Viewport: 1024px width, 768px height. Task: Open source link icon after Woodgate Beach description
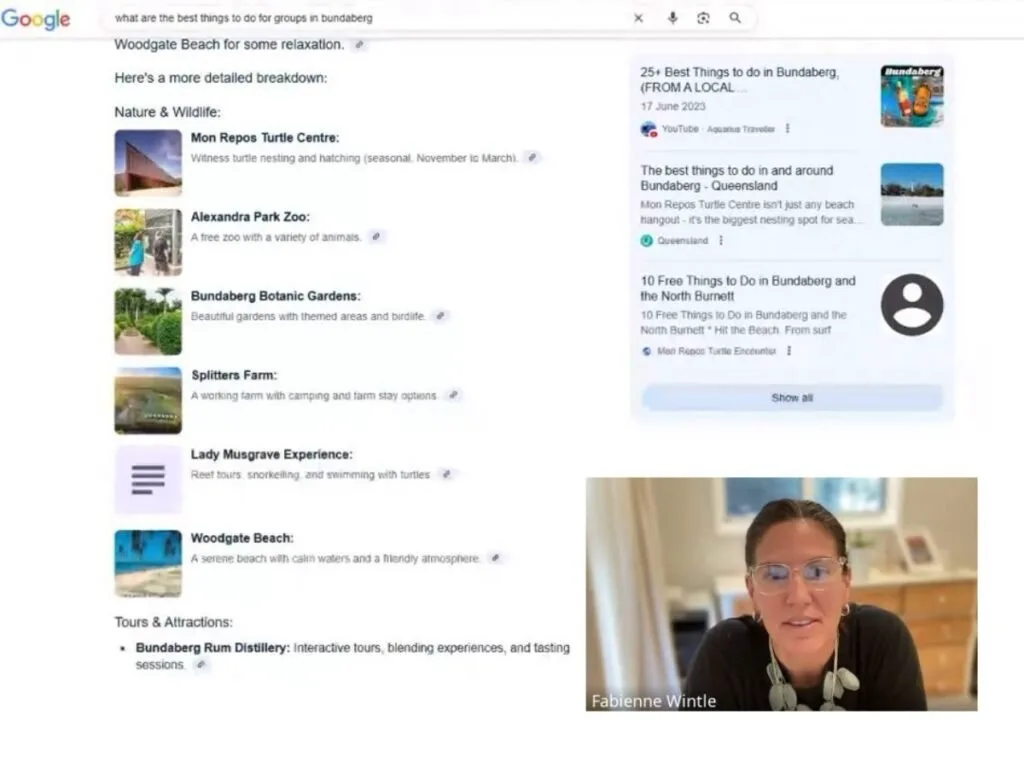tap(494, 558)
